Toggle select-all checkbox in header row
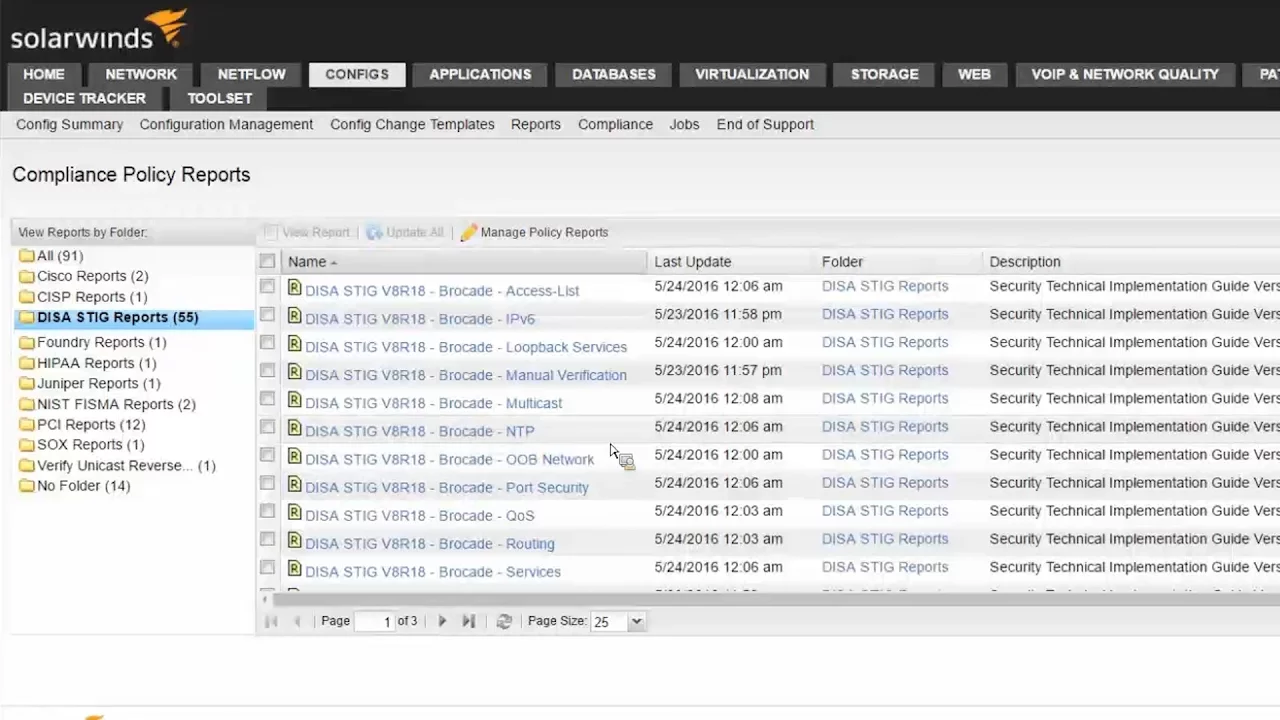Image resolution: width=1280 pixels, height=720 pixels. [x=267, y=261]
